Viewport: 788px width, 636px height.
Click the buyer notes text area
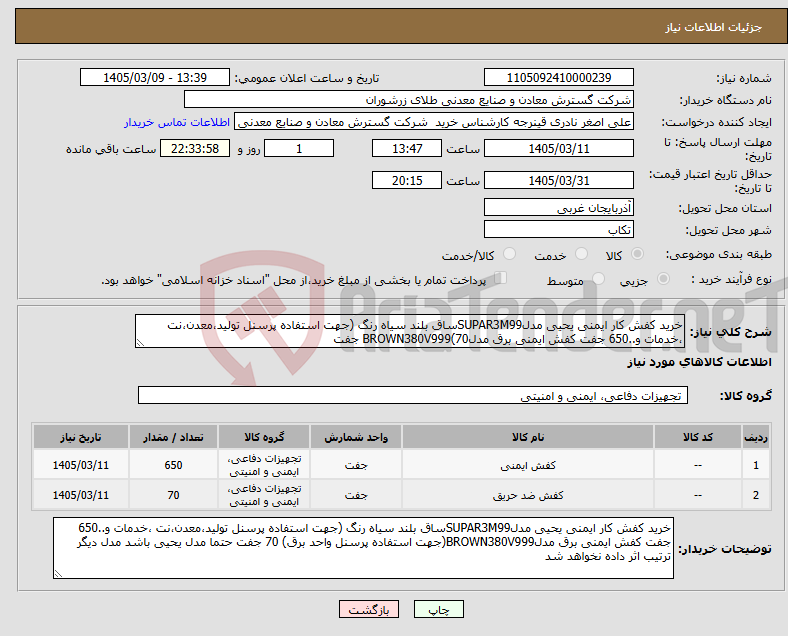363,548
